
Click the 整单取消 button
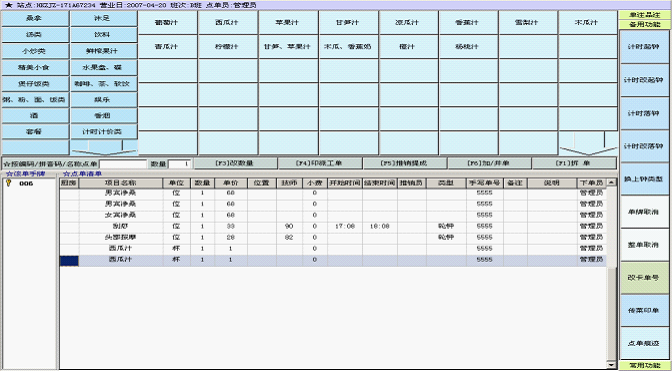pyautogui.click(x=644, y=245)
